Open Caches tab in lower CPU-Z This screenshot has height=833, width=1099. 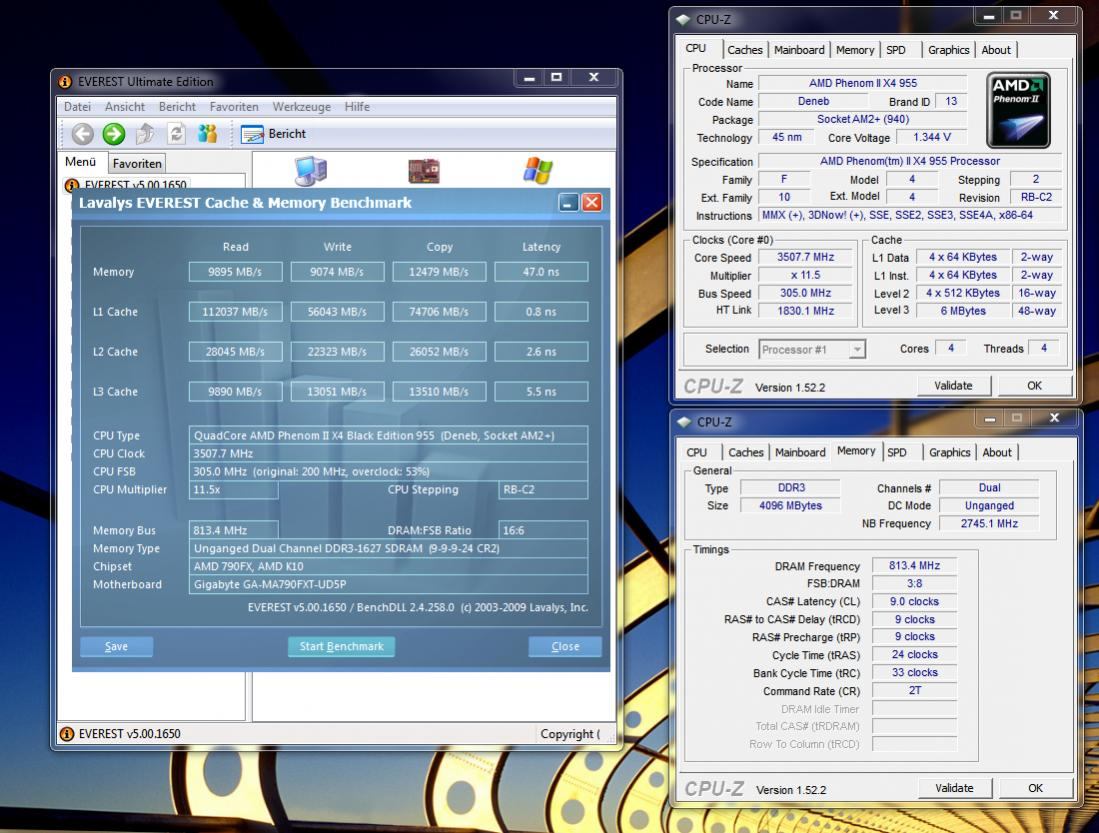tap(746, 452)
